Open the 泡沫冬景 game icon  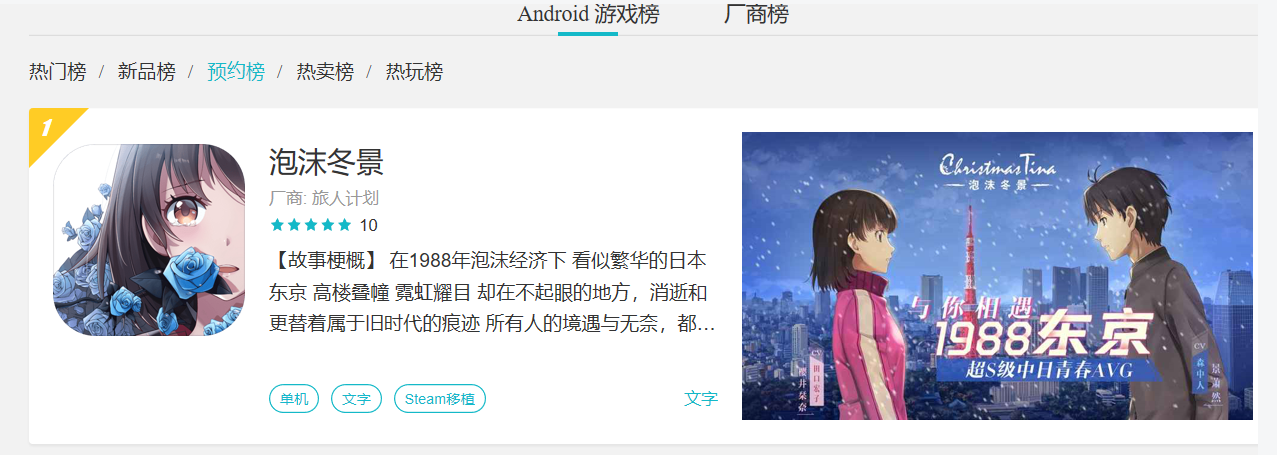149,240
